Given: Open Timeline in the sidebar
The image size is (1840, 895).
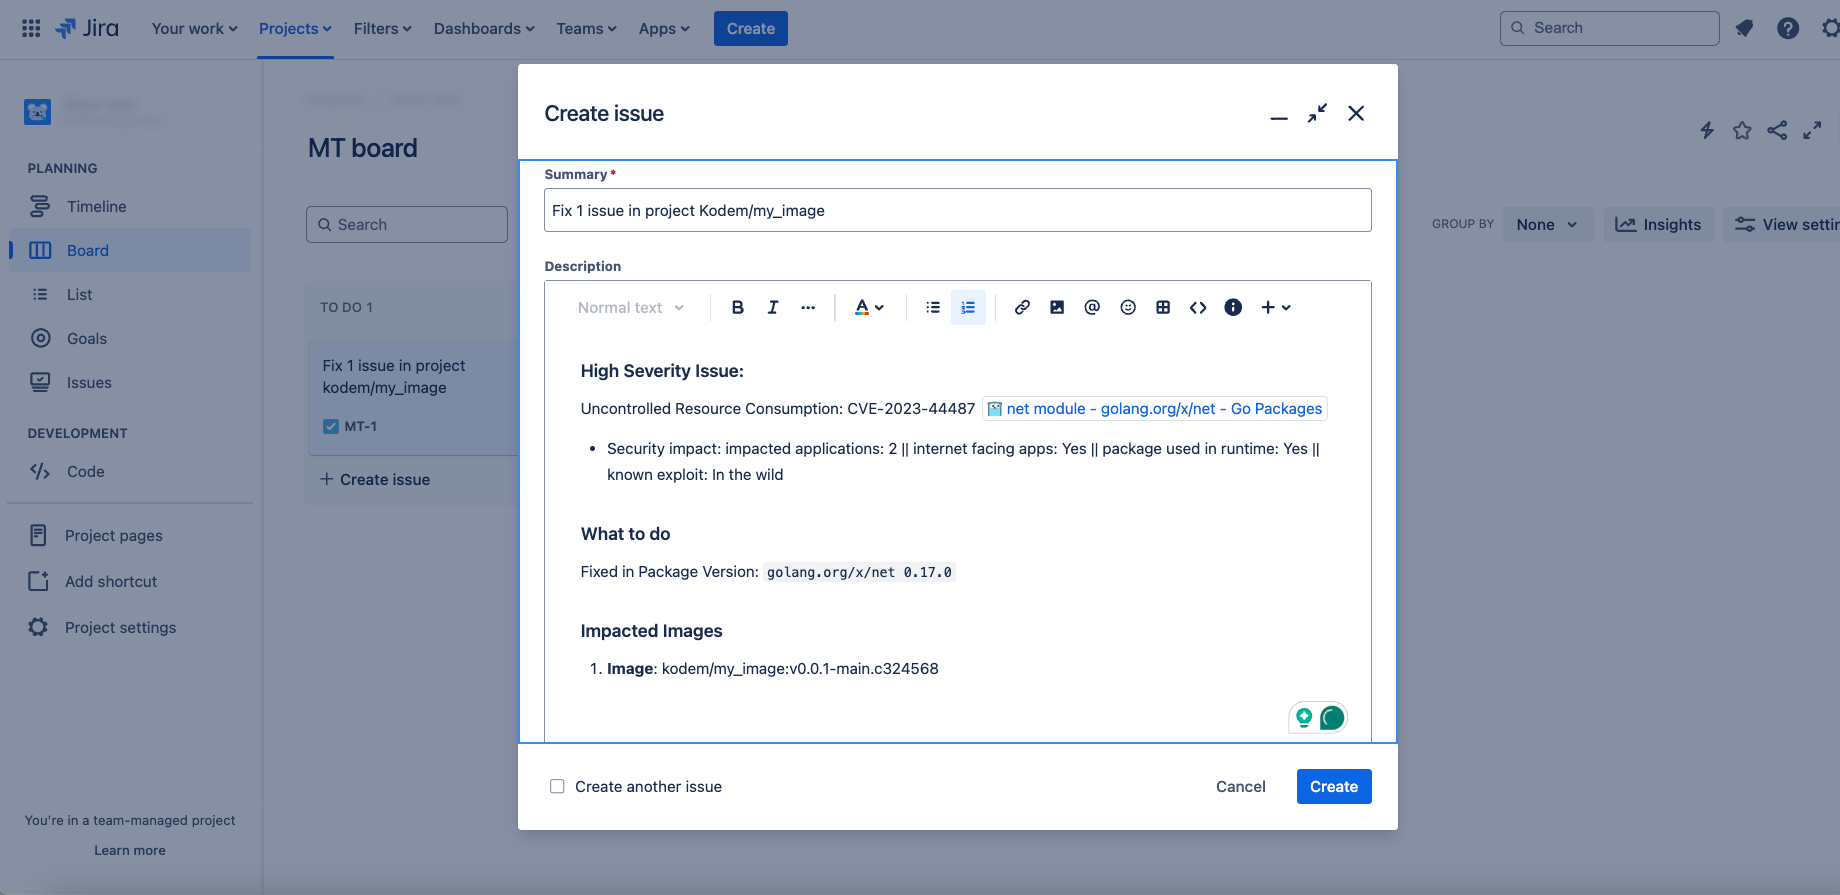Looking at the screenshot, I should coord(130,206).
